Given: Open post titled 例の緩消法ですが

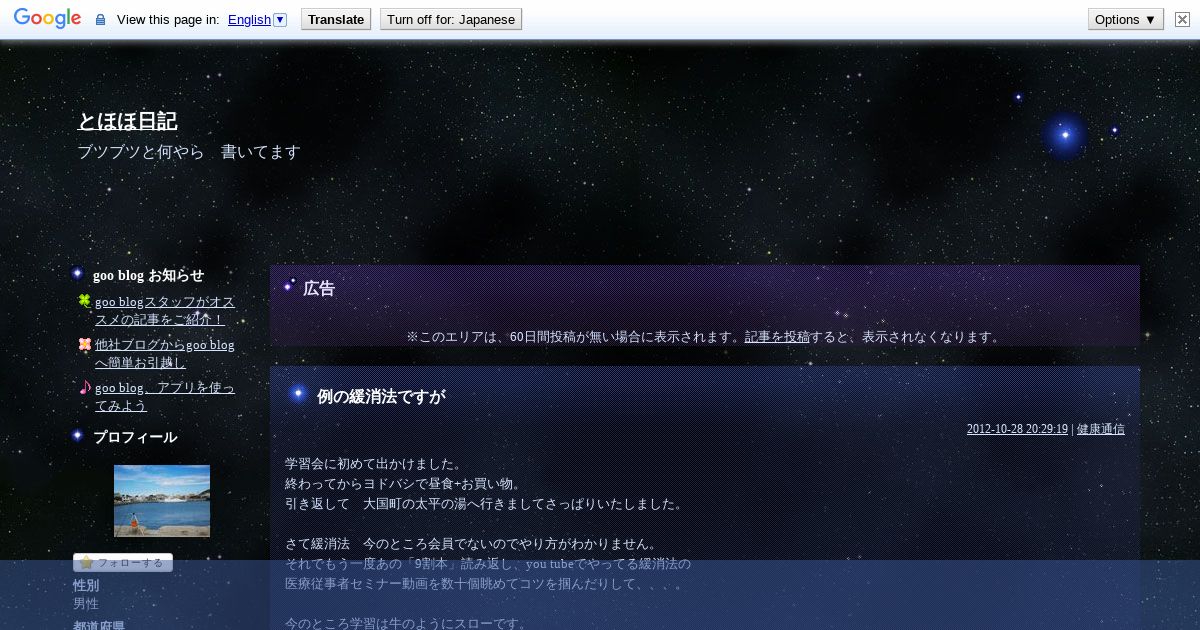Looking at the screenshot, I should [381, 397].
